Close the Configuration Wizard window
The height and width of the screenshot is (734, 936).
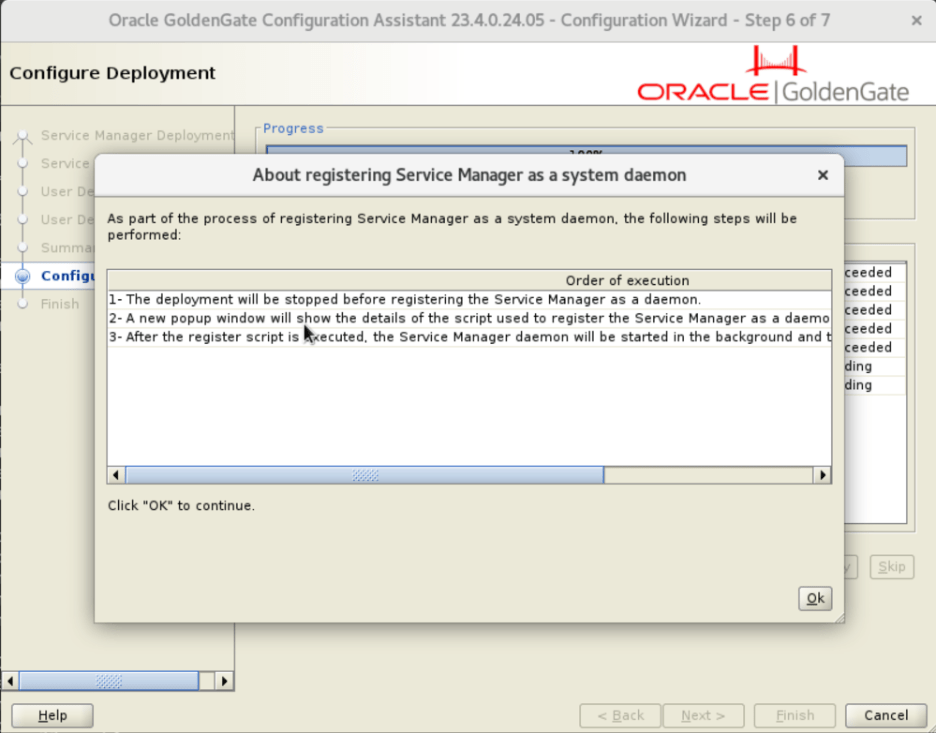pyautogui.click(x=916, y=21)
